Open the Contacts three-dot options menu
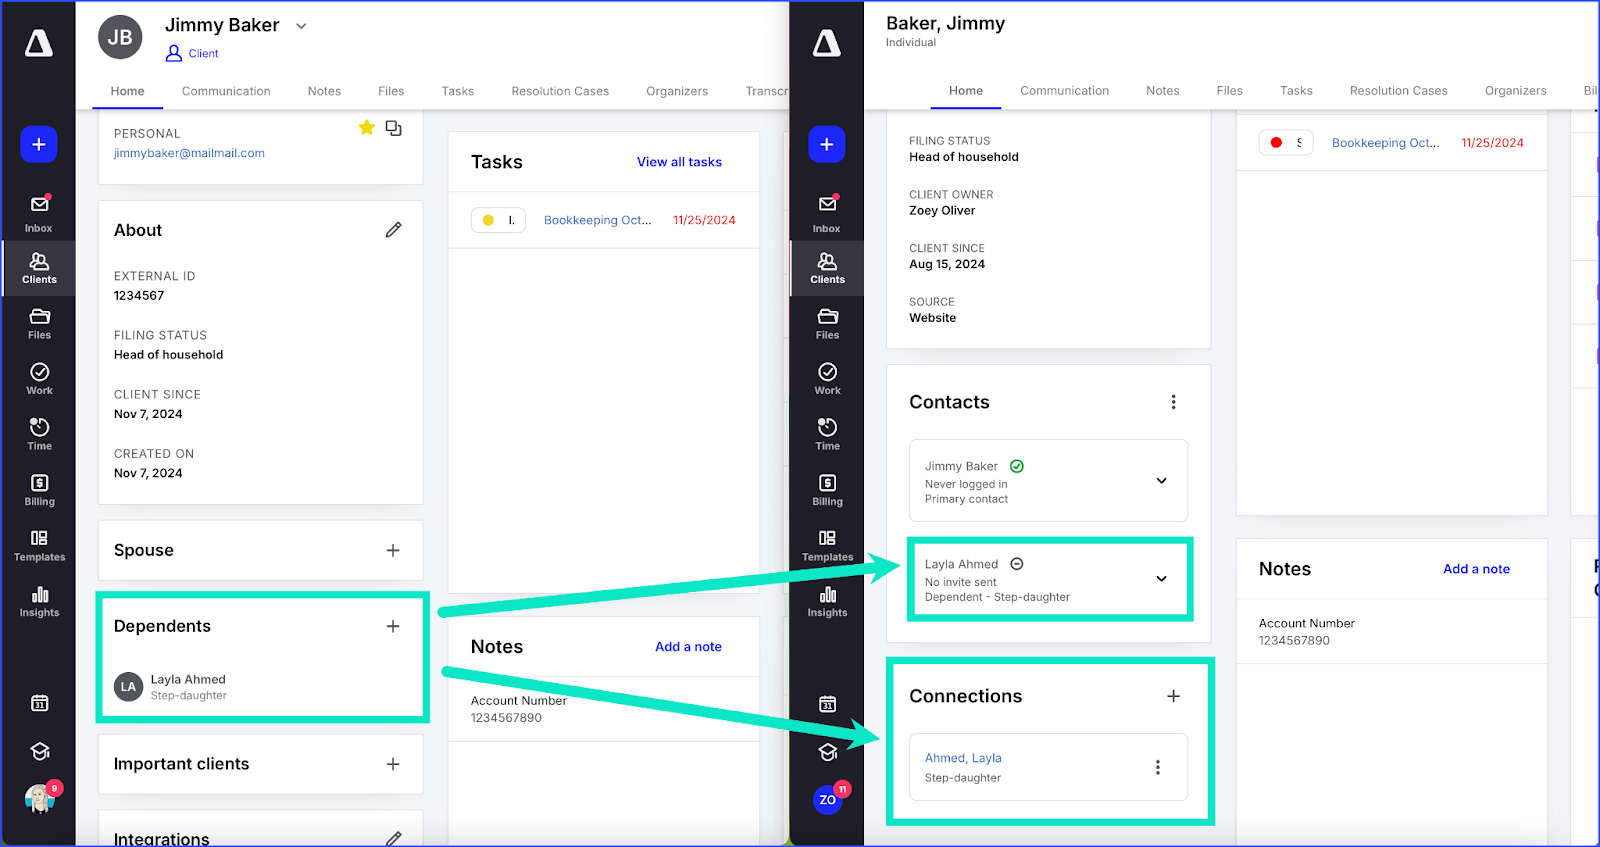This screenshot has height=847, width=1600. coord(1173,402)
